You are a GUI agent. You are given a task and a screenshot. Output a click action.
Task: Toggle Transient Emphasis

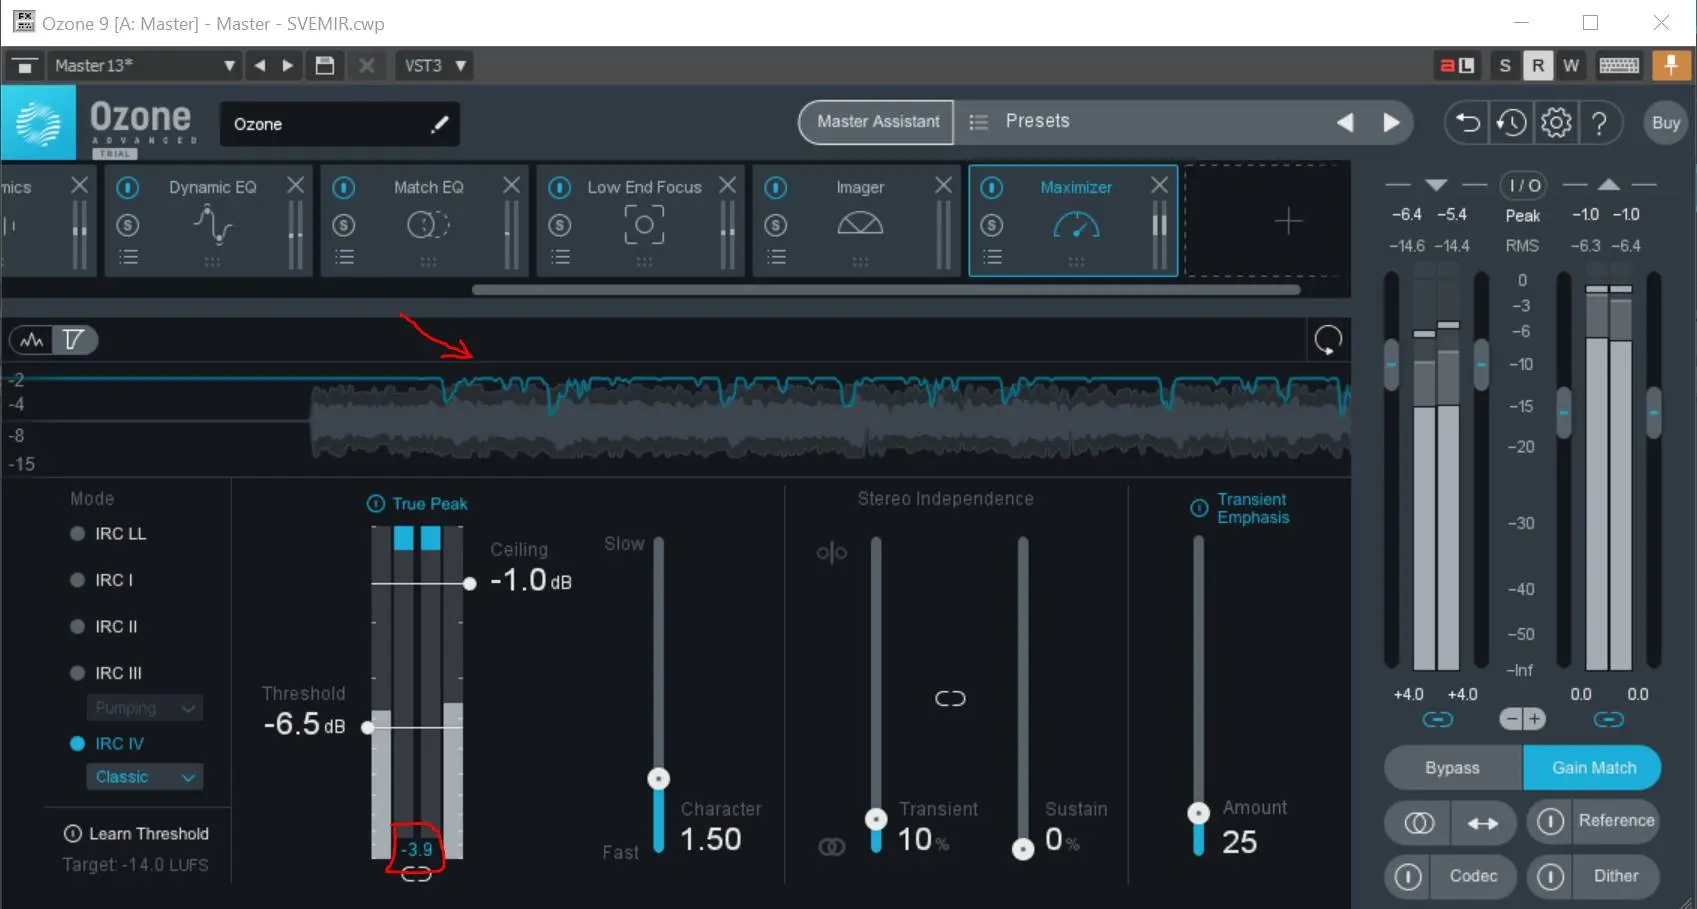coord(1199,508)
